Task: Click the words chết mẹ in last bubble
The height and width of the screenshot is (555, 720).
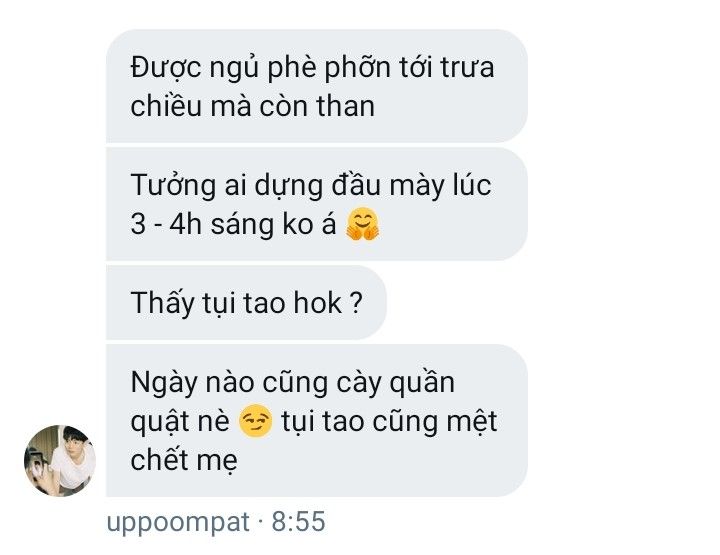Action: coord(184,460)
